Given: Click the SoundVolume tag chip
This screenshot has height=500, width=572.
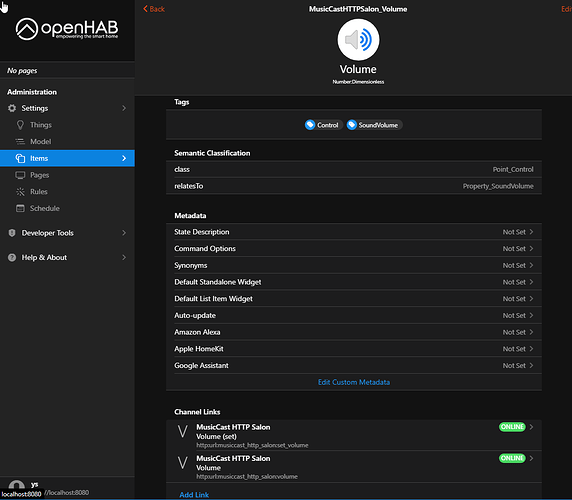Looking at the screenshot, I should pos(374,125).
